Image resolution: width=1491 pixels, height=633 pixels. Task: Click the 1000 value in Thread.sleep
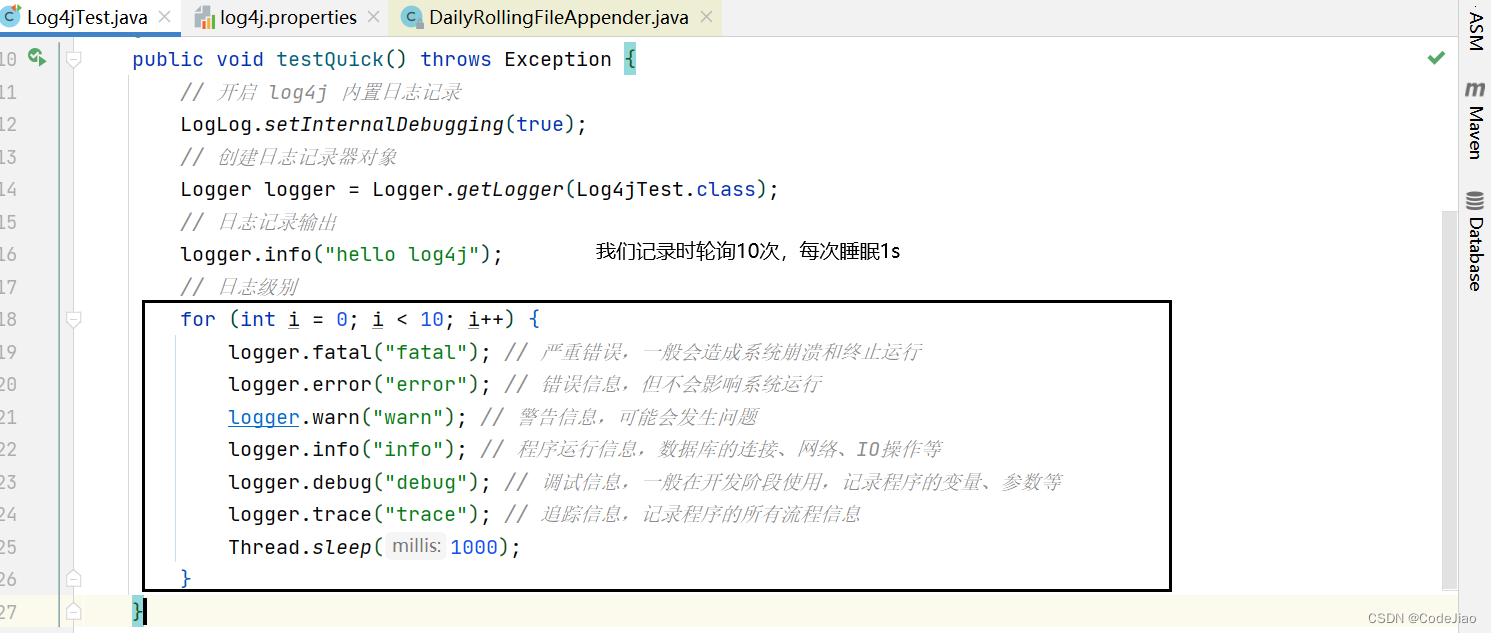coord(474,547)
